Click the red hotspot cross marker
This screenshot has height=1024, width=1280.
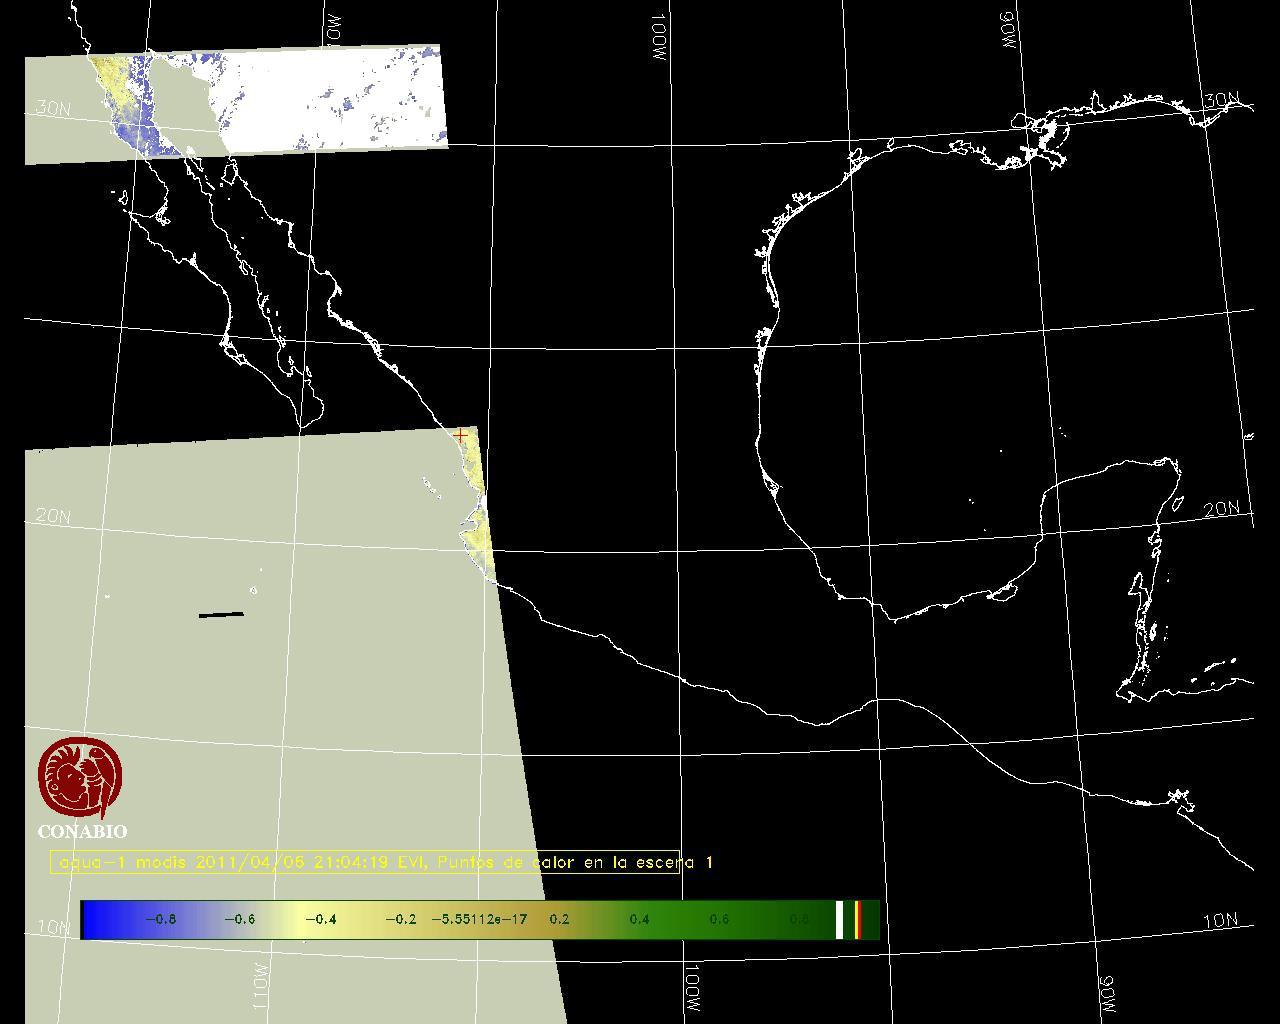point(460,435)
